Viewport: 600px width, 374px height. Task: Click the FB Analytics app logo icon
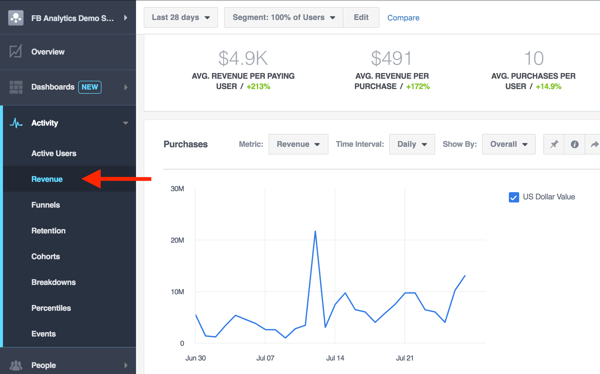[16, 18]
